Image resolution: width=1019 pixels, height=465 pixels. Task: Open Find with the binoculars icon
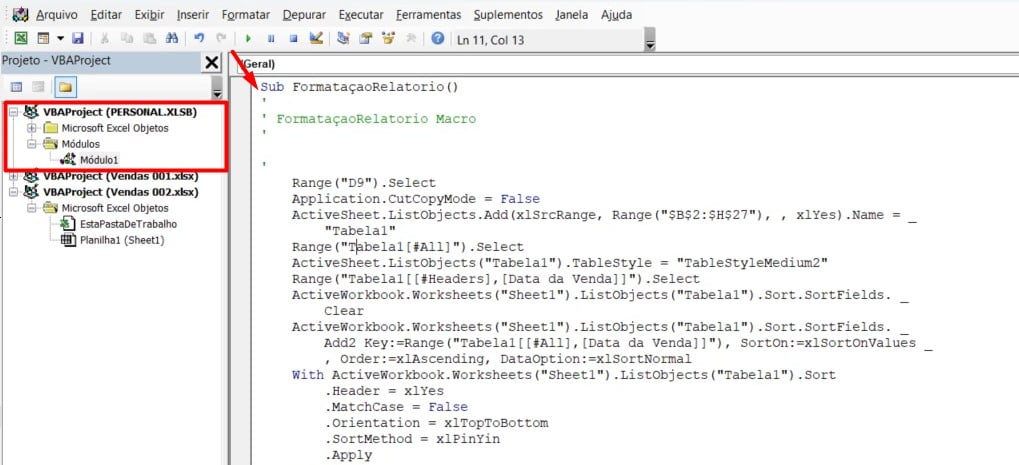tap(172, 38)
